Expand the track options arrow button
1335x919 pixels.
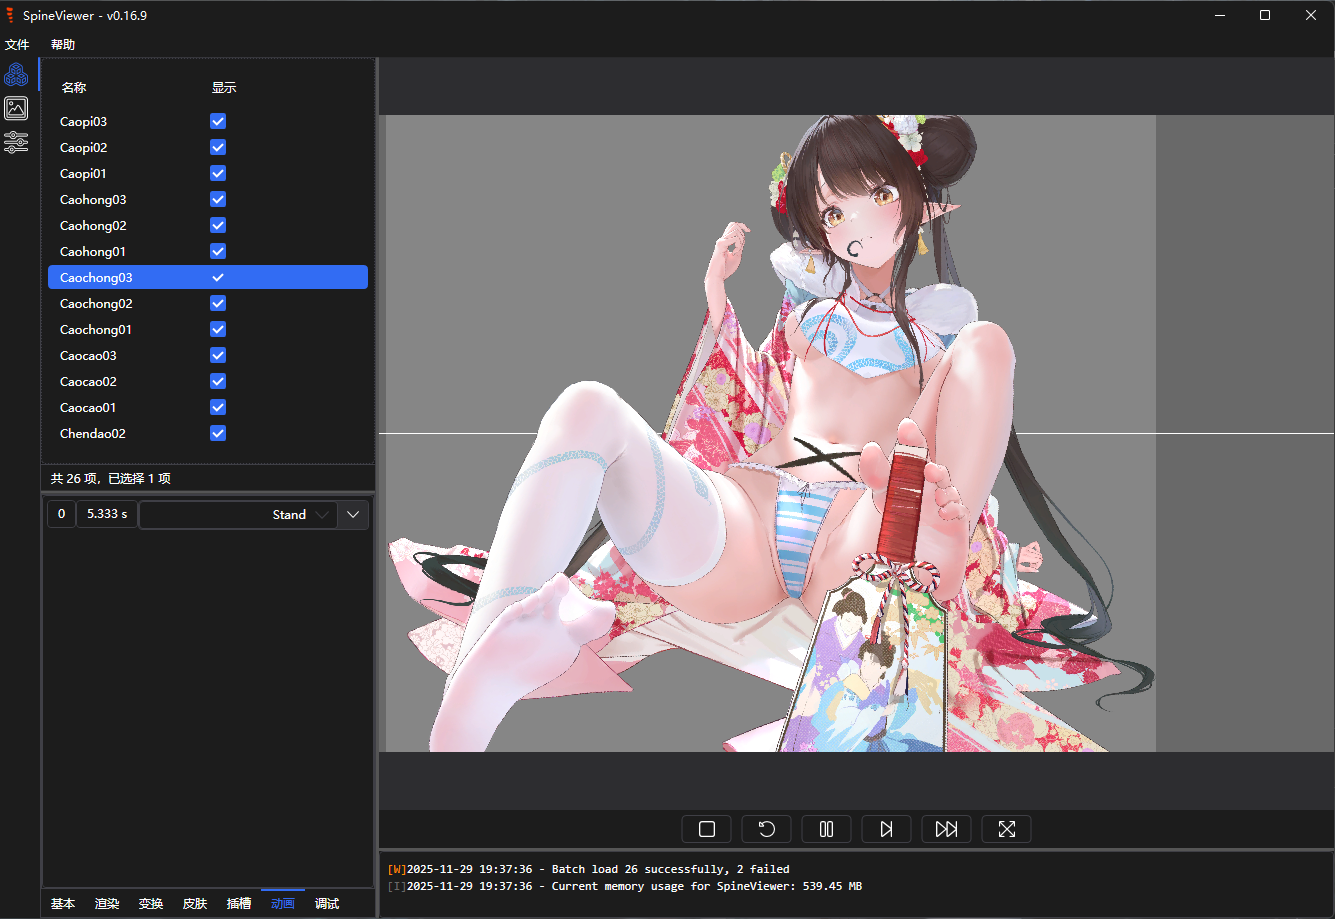click(353, 515)
